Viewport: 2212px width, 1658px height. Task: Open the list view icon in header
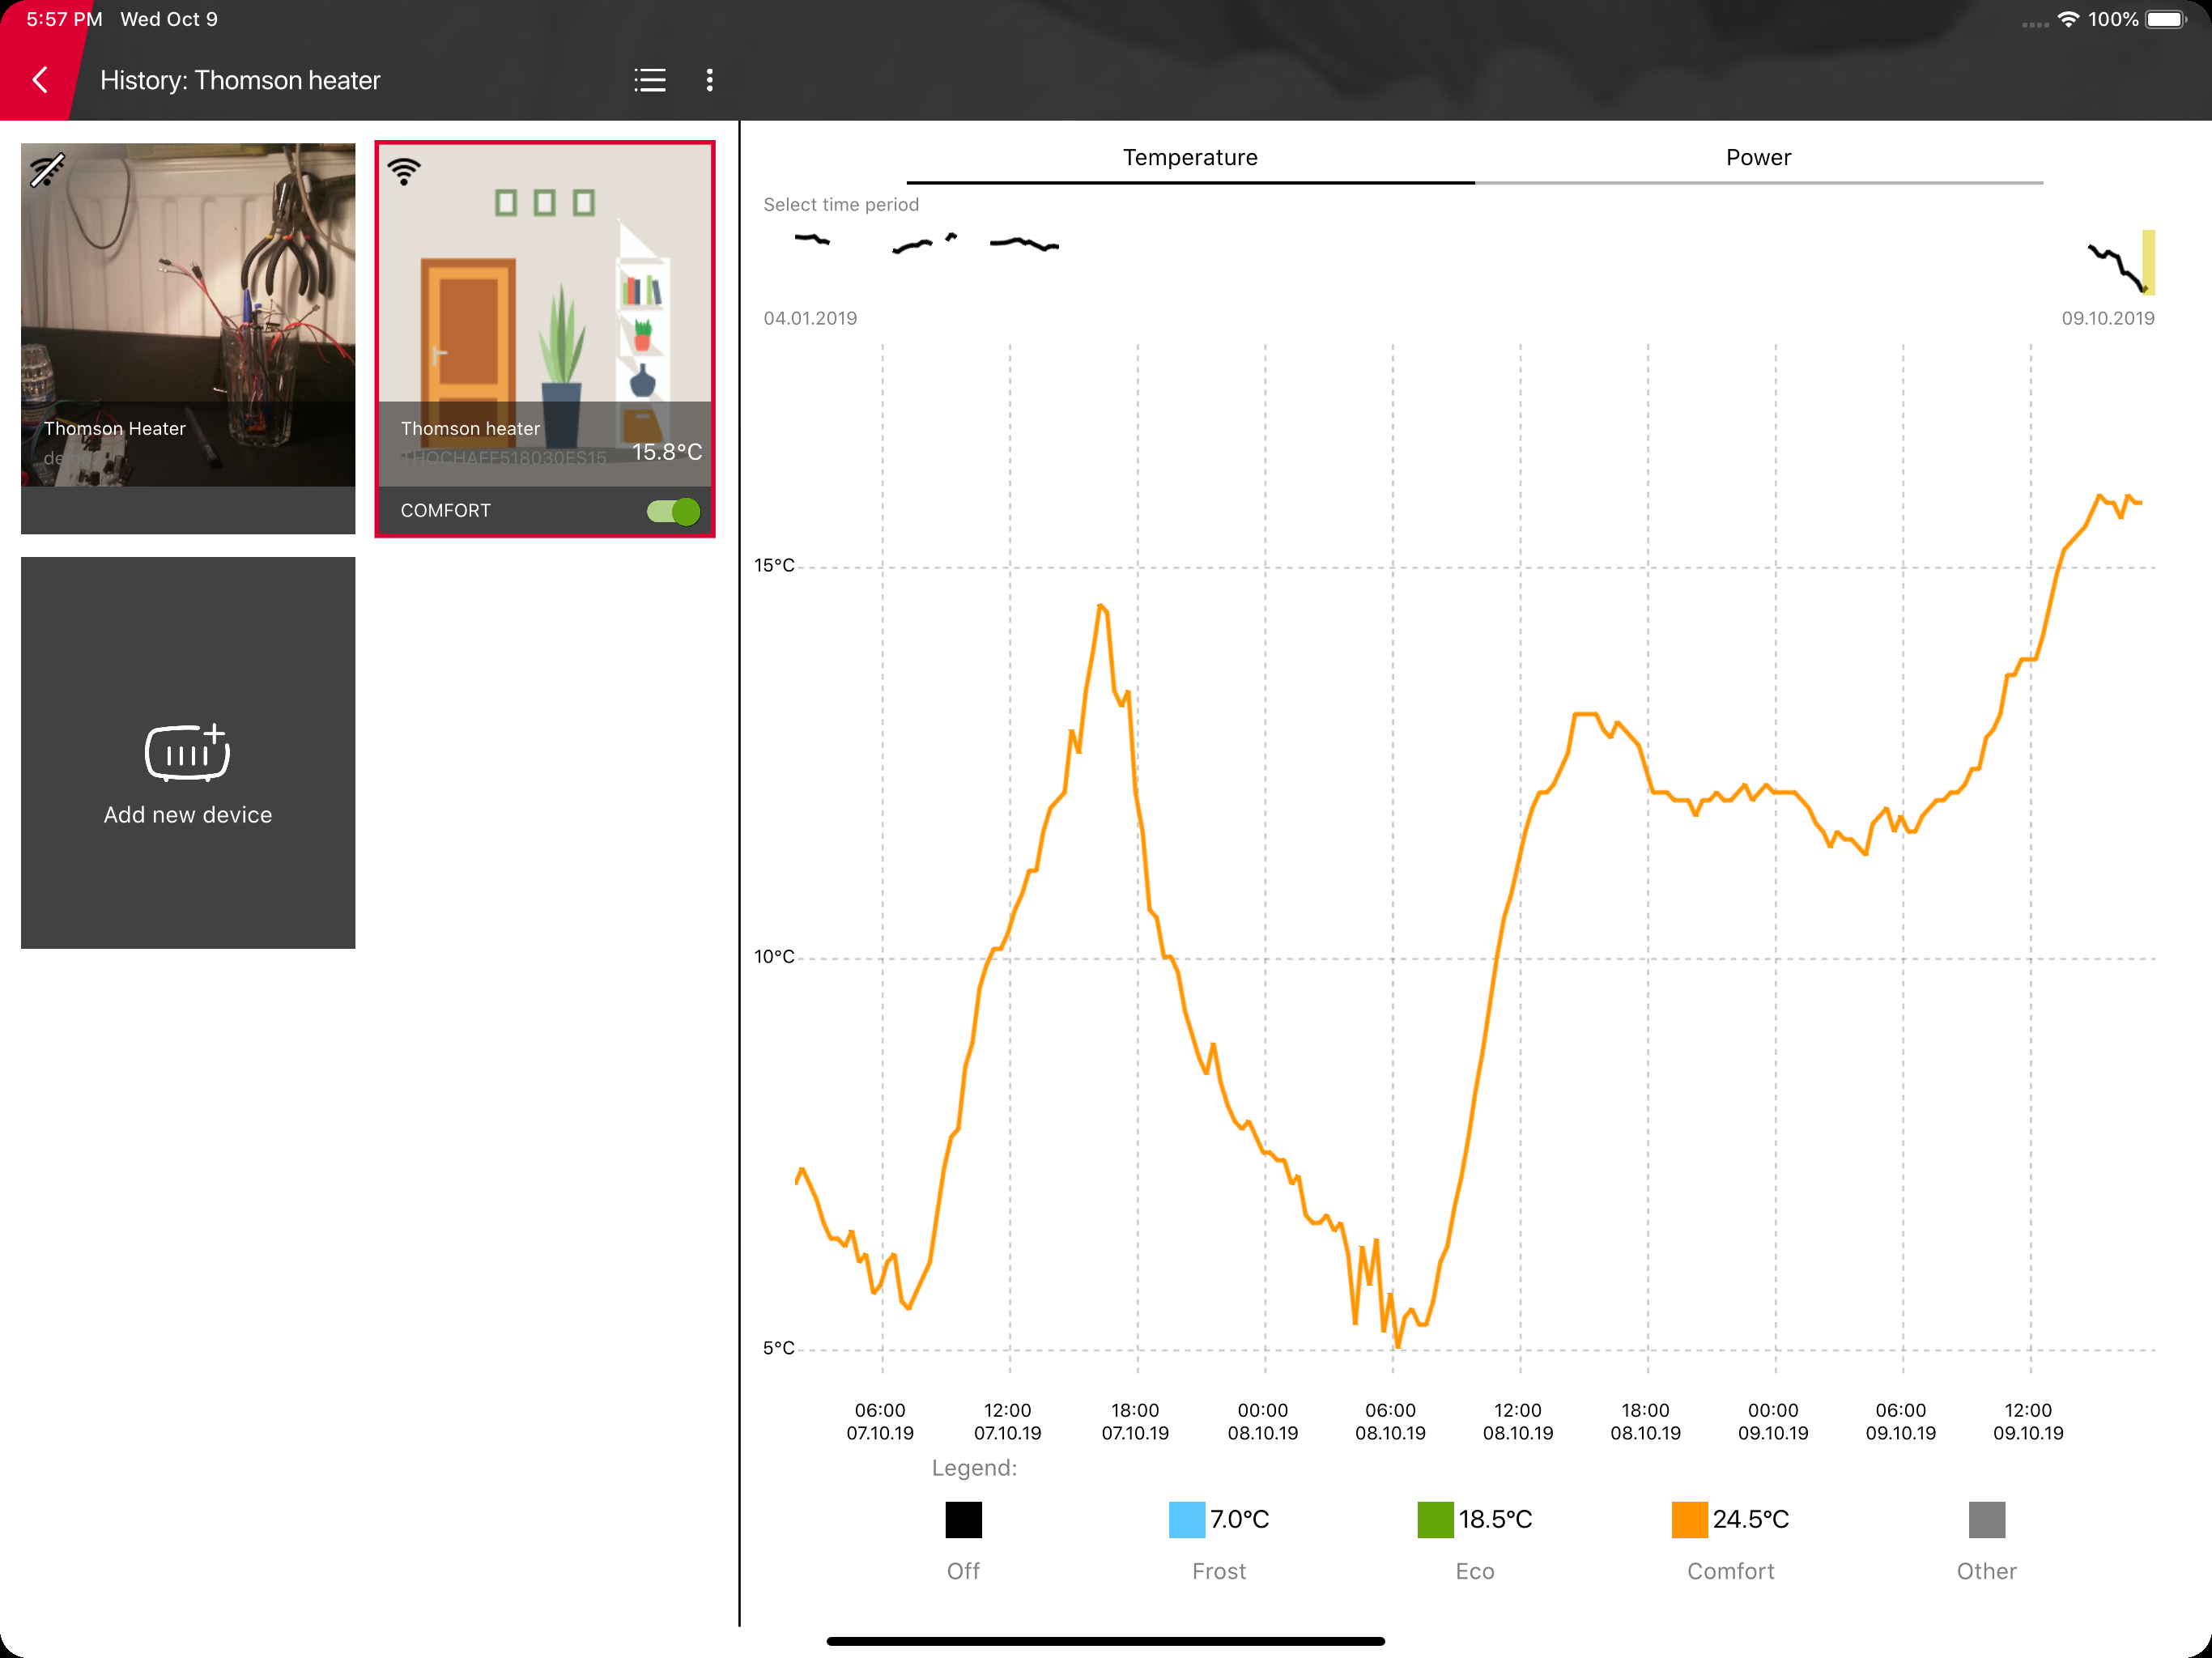click(650, 80)
